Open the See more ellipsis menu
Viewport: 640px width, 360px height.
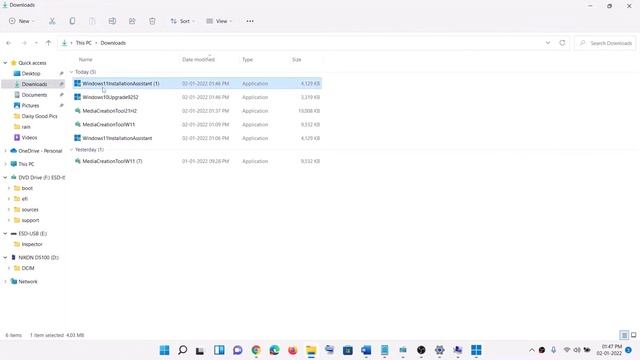pos(250,21)
